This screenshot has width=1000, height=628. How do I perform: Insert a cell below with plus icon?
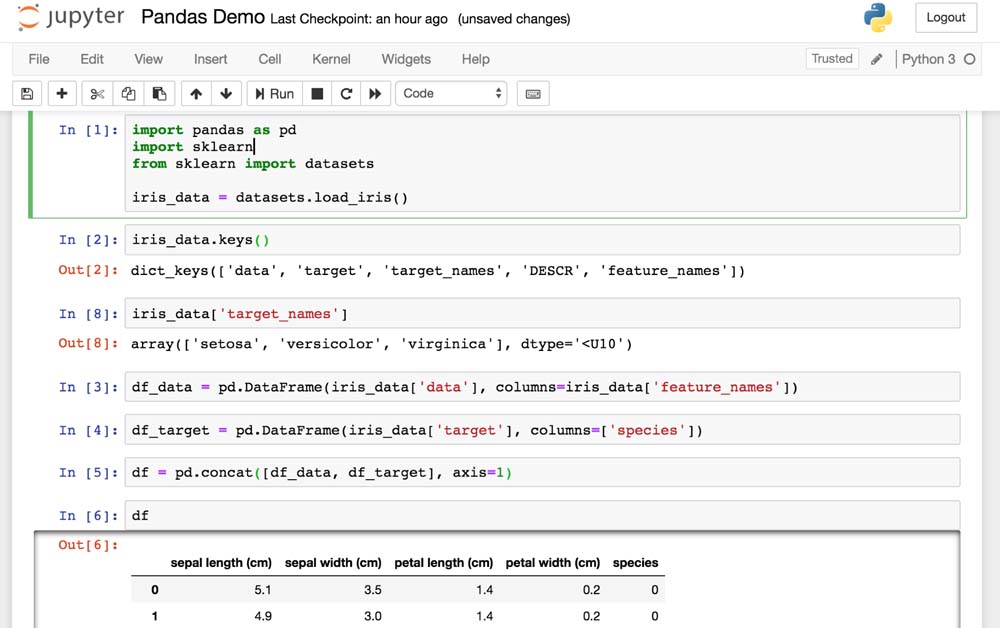(62, 94)
